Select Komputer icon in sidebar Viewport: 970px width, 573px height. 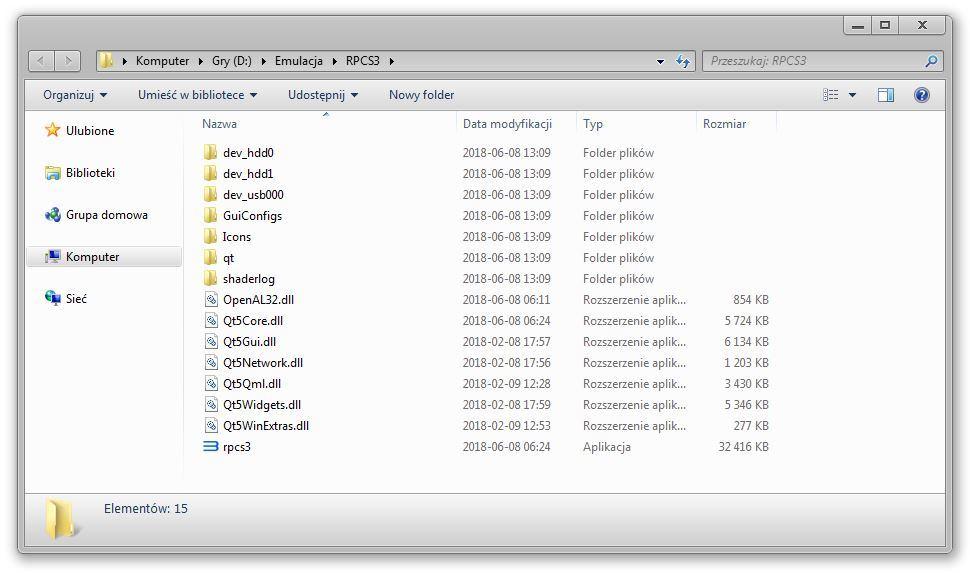click(53, 256)
